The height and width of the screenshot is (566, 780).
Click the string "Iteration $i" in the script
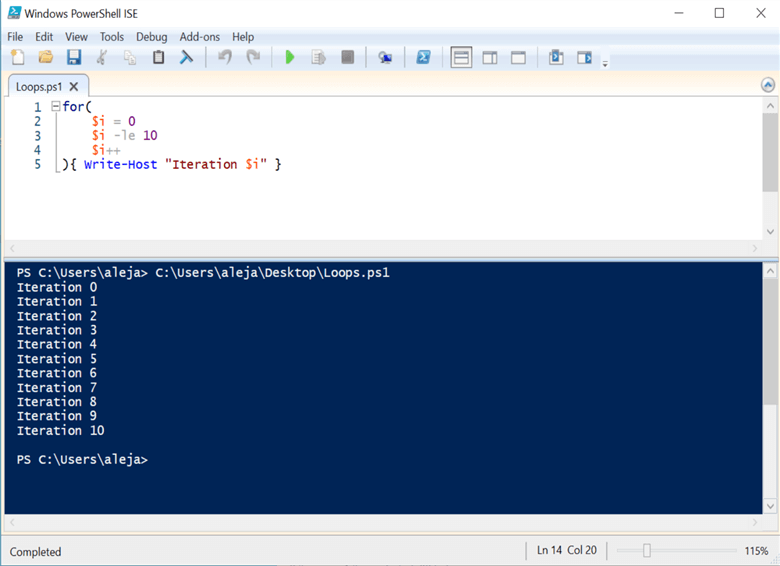[216, 164]
